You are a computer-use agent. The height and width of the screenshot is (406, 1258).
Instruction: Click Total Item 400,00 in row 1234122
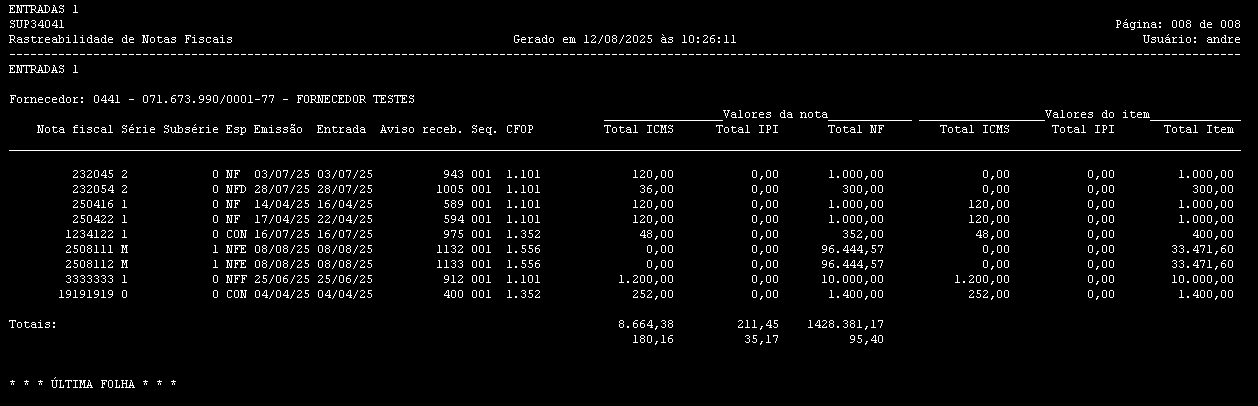coord(1213,234)
